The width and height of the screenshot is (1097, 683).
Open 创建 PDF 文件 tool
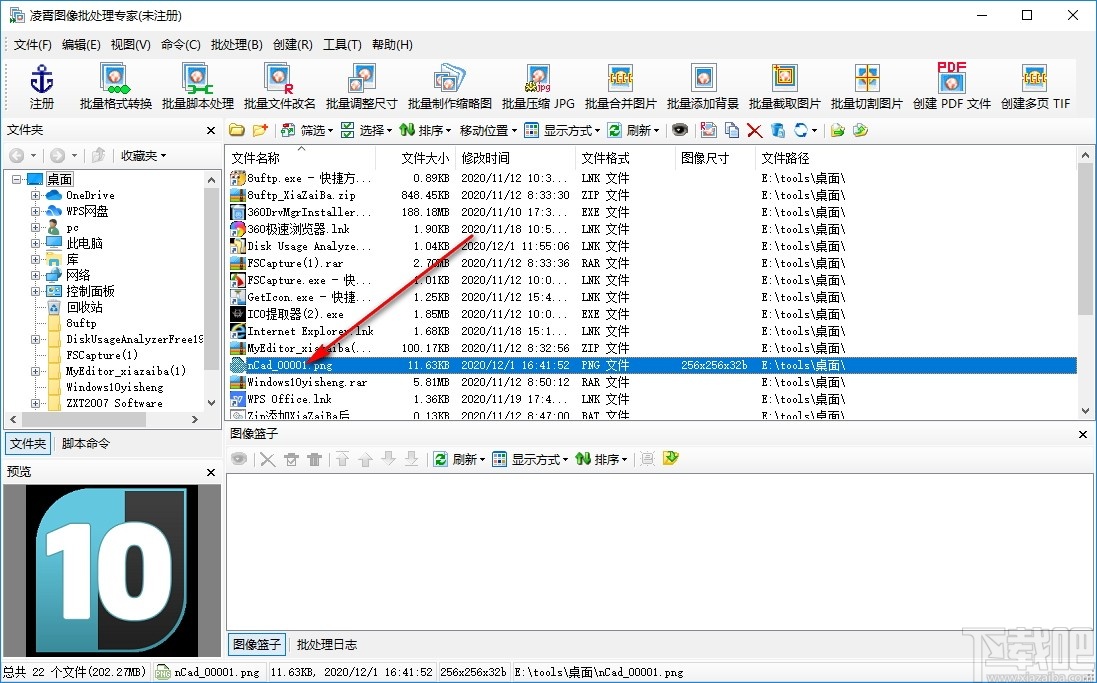[951, 87]
